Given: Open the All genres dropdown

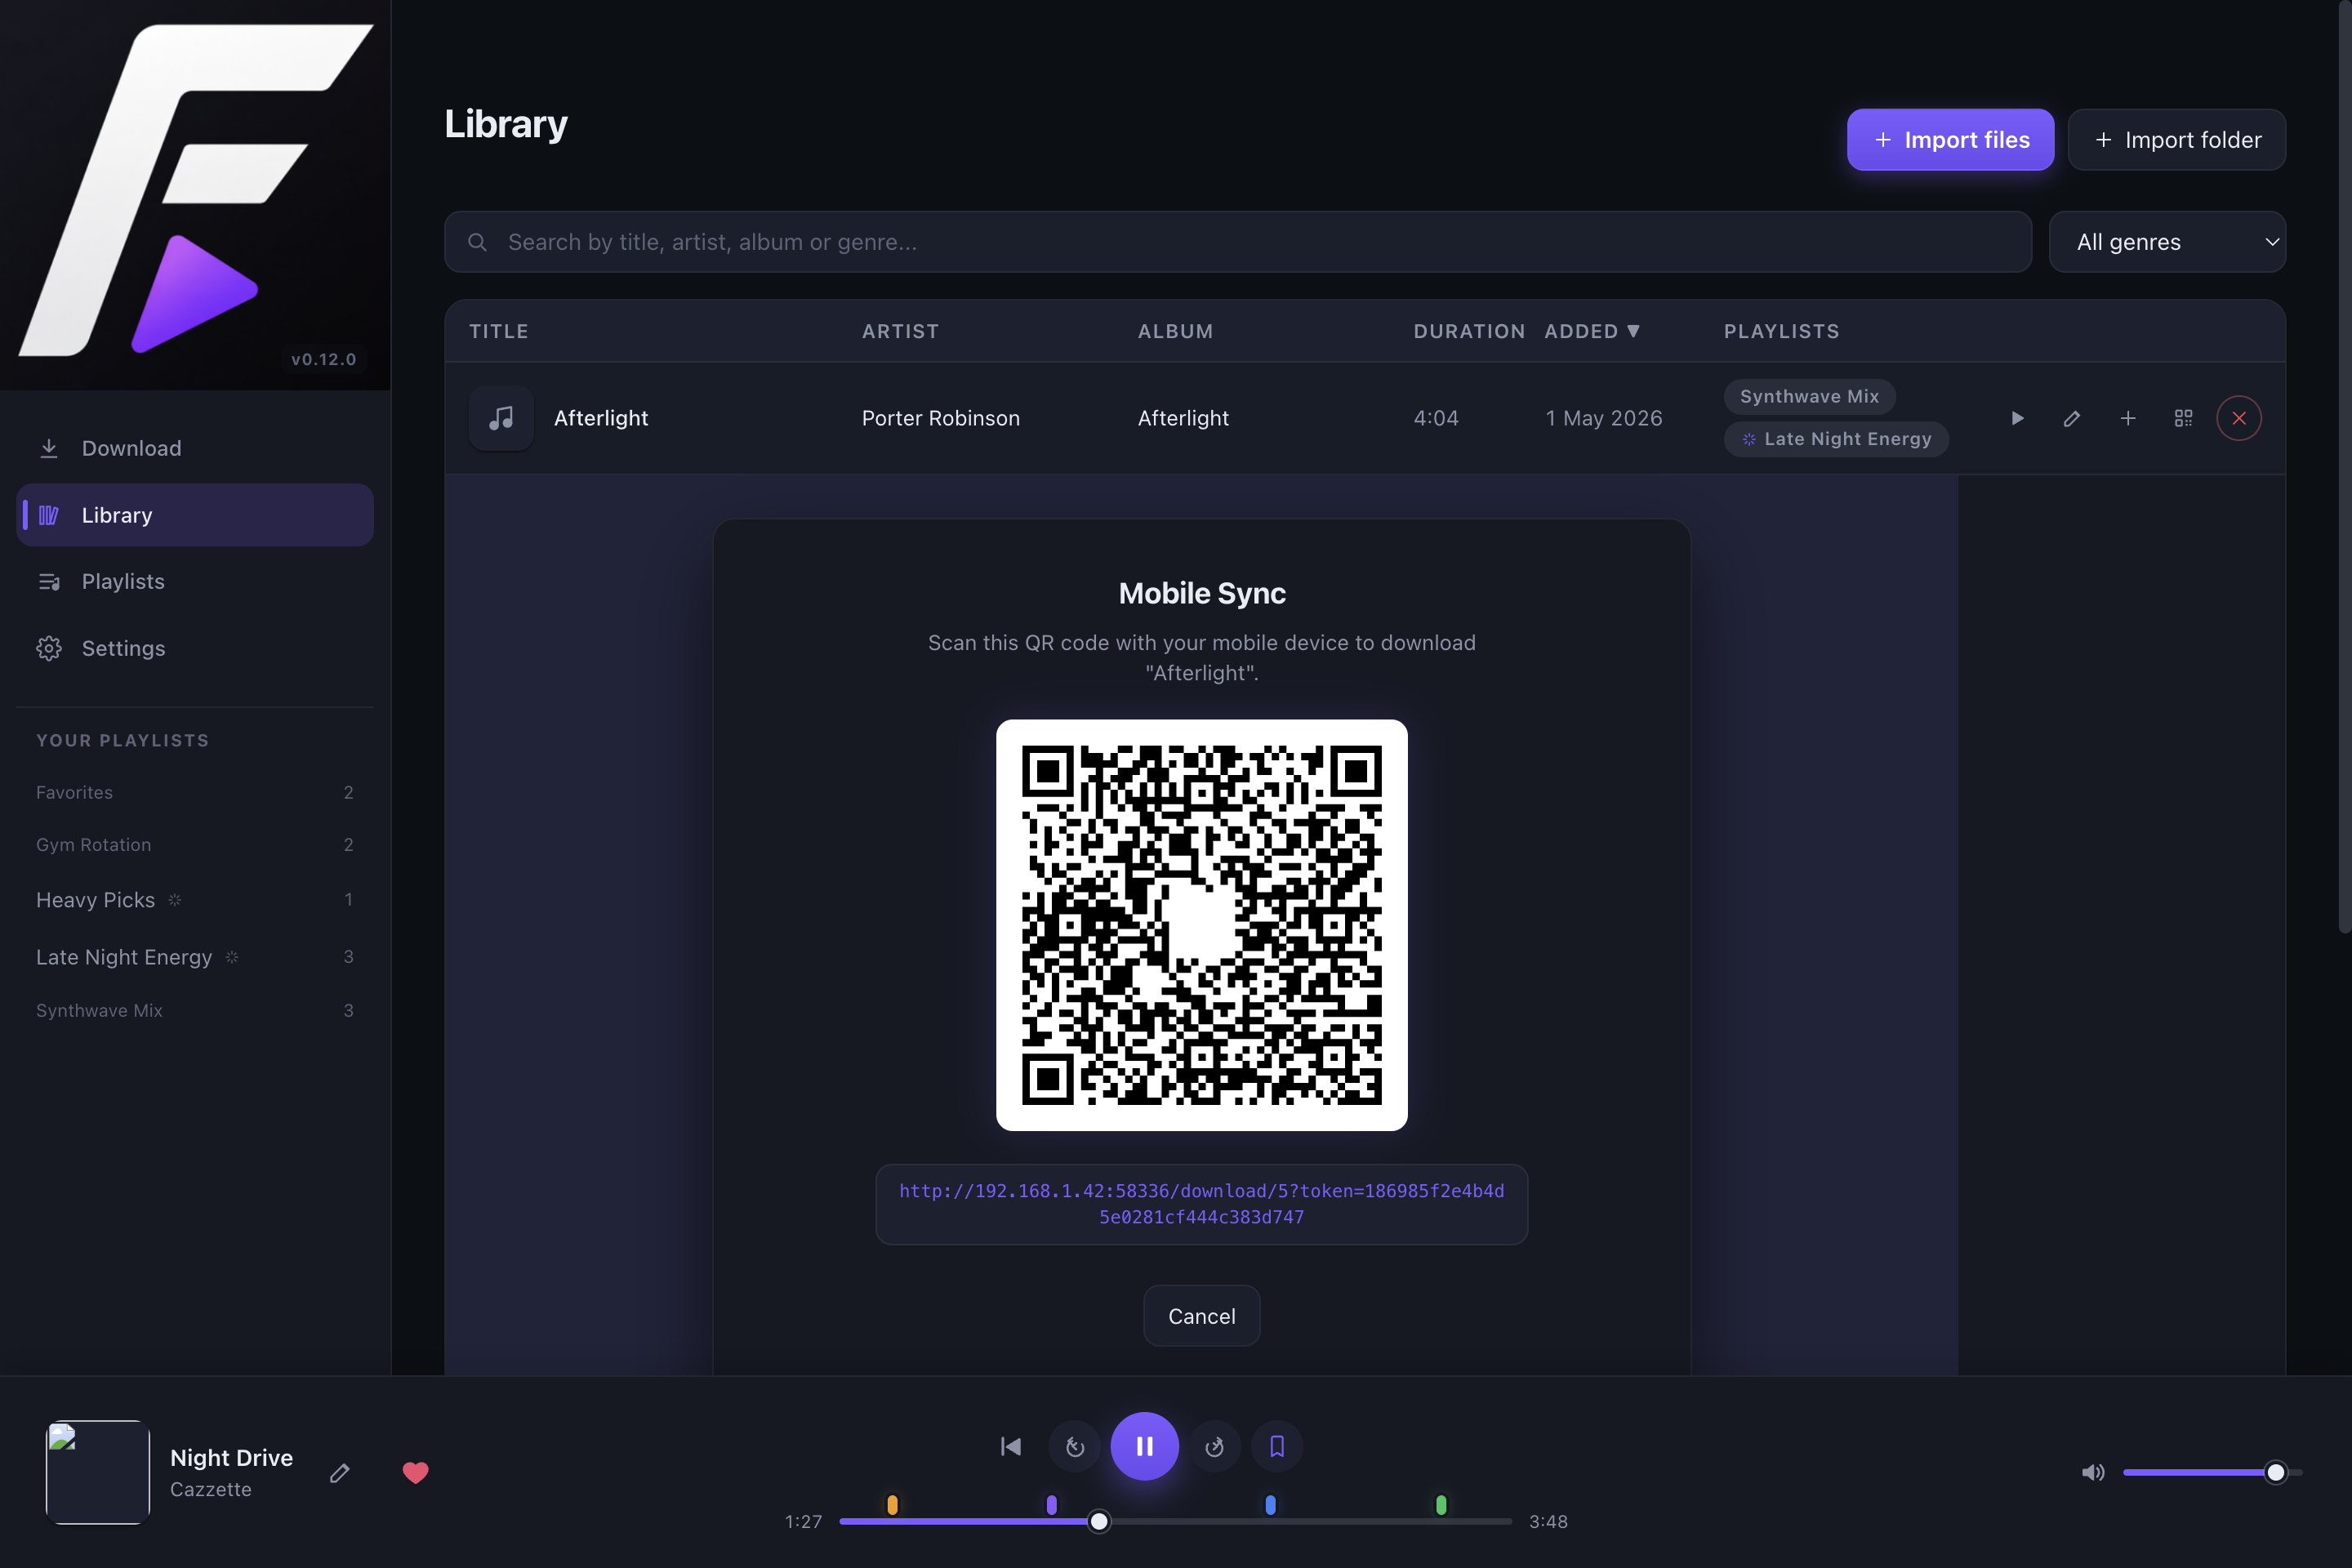Looking at the screenshot, I should [x=2167, y=242].
